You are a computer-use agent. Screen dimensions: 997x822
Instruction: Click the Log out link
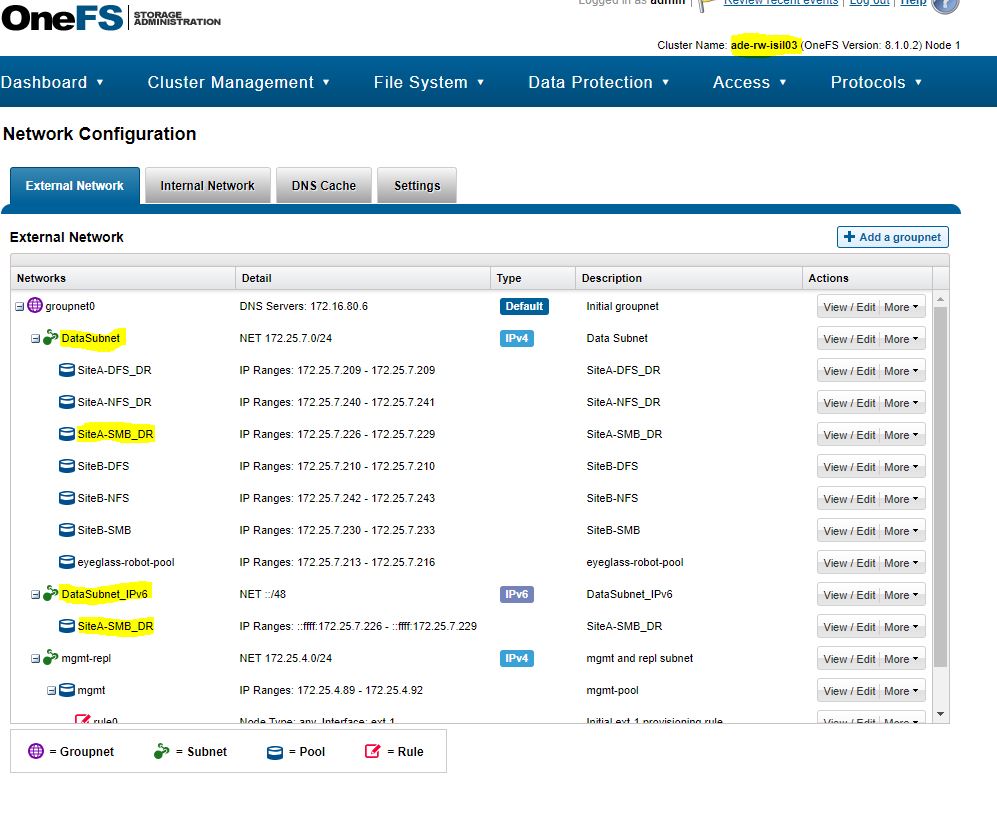pyautogui.click(x=869, y=3)
